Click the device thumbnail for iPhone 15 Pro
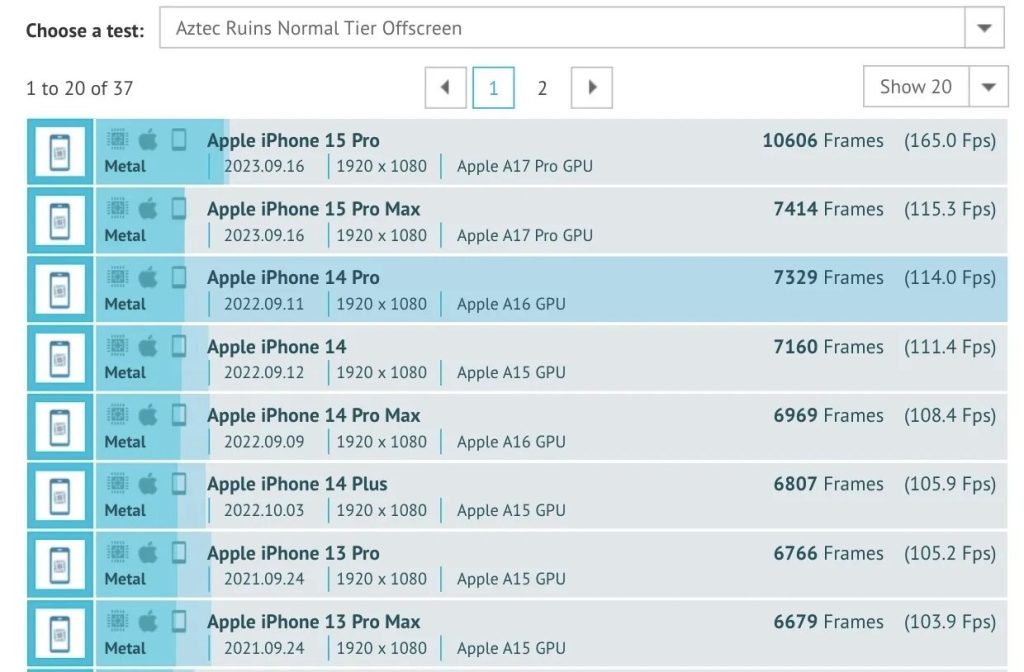Screen dimensions: 1024x672 58,151
